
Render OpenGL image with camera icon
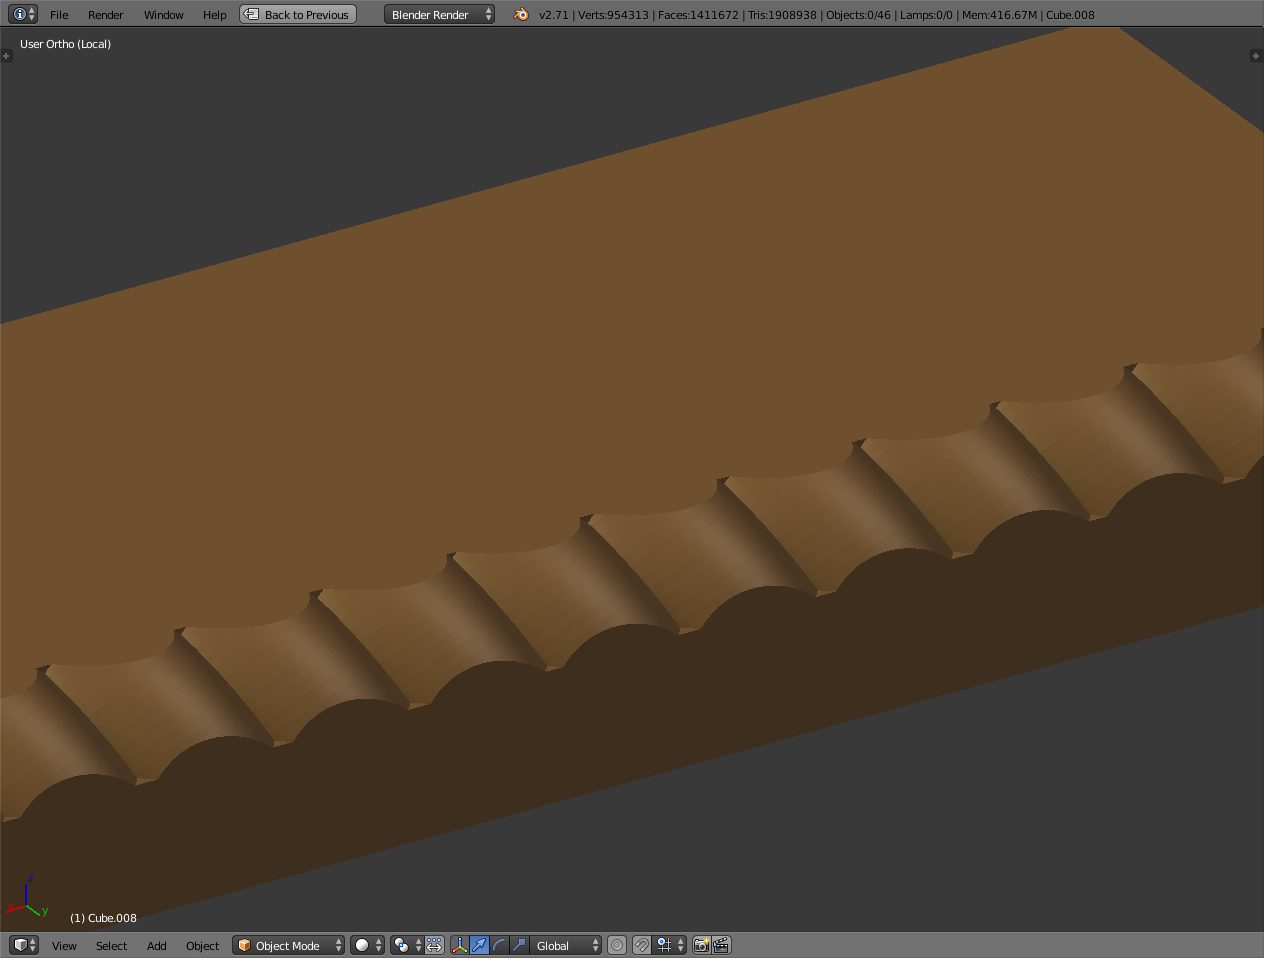click(x=702, y=945)
